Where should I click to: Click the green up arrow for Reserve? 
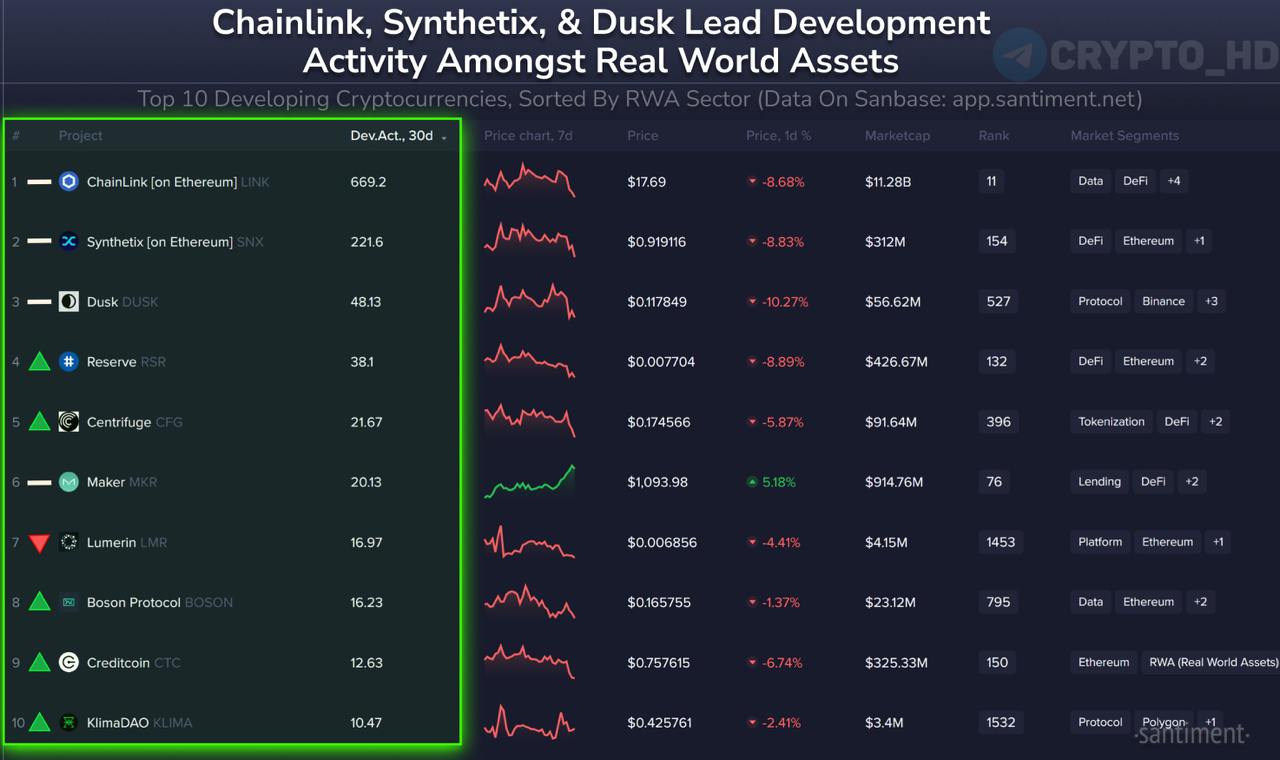[39, 361]
